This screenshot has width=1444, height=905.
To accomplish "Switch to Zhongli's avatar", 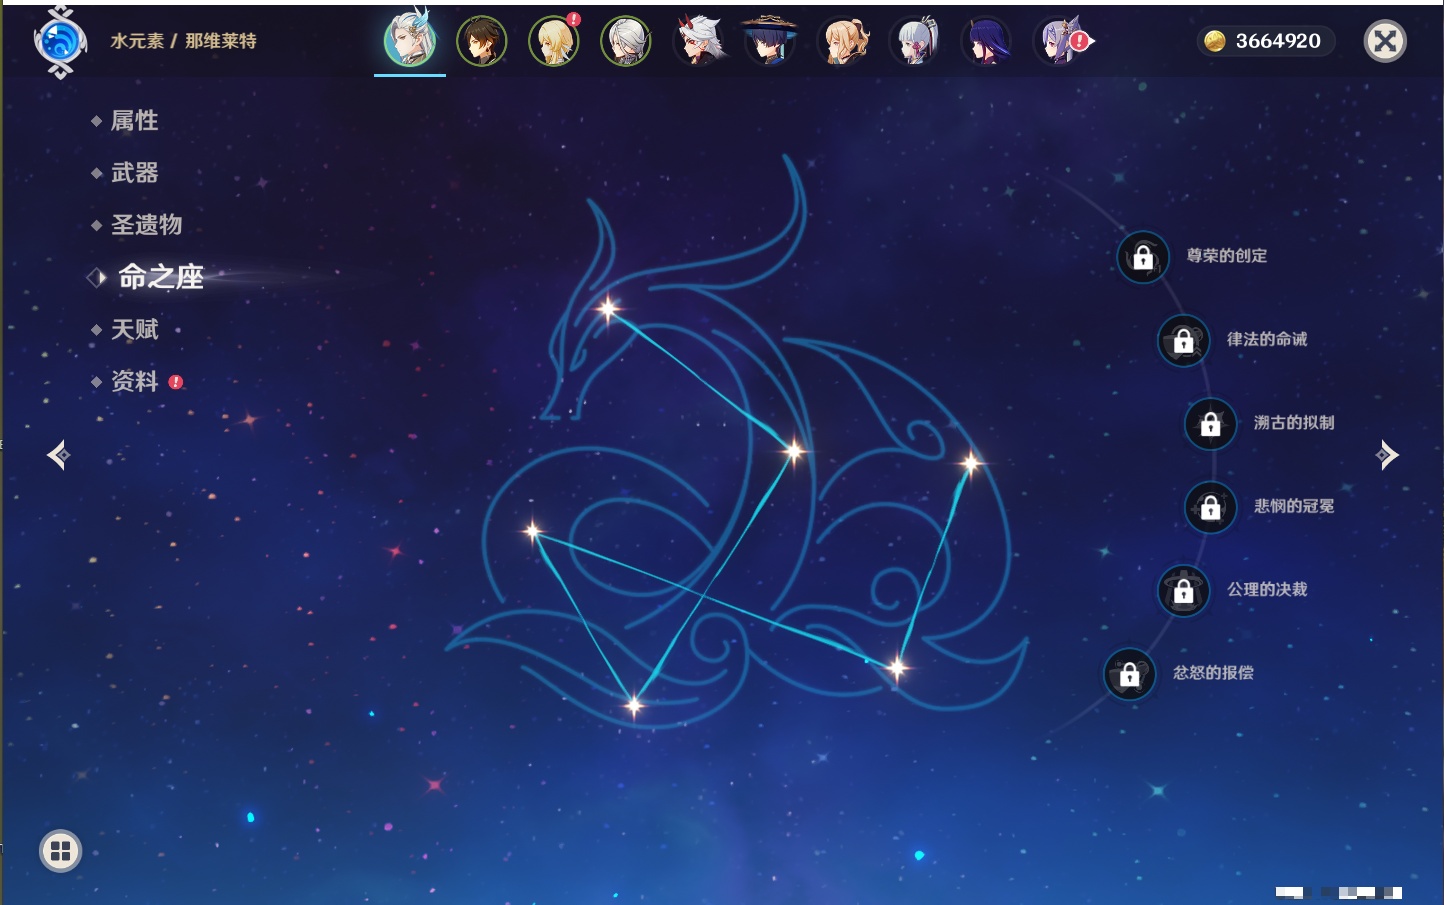I will (482, 41).
